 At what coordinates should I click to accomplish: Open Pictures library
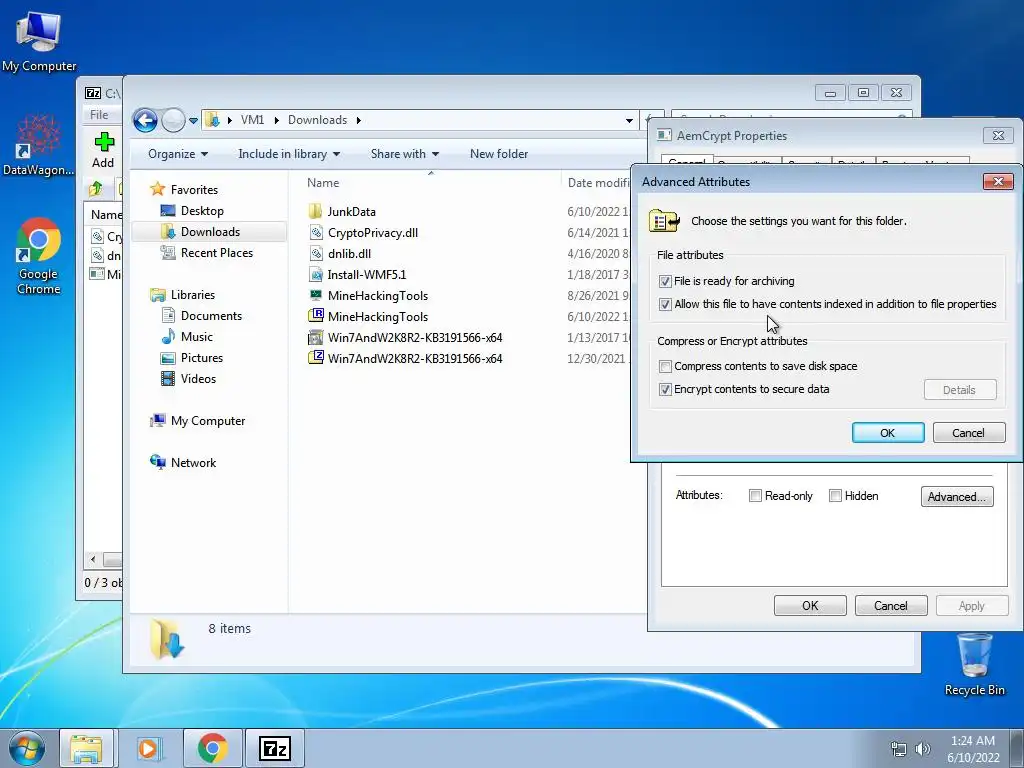coord(201,358)
